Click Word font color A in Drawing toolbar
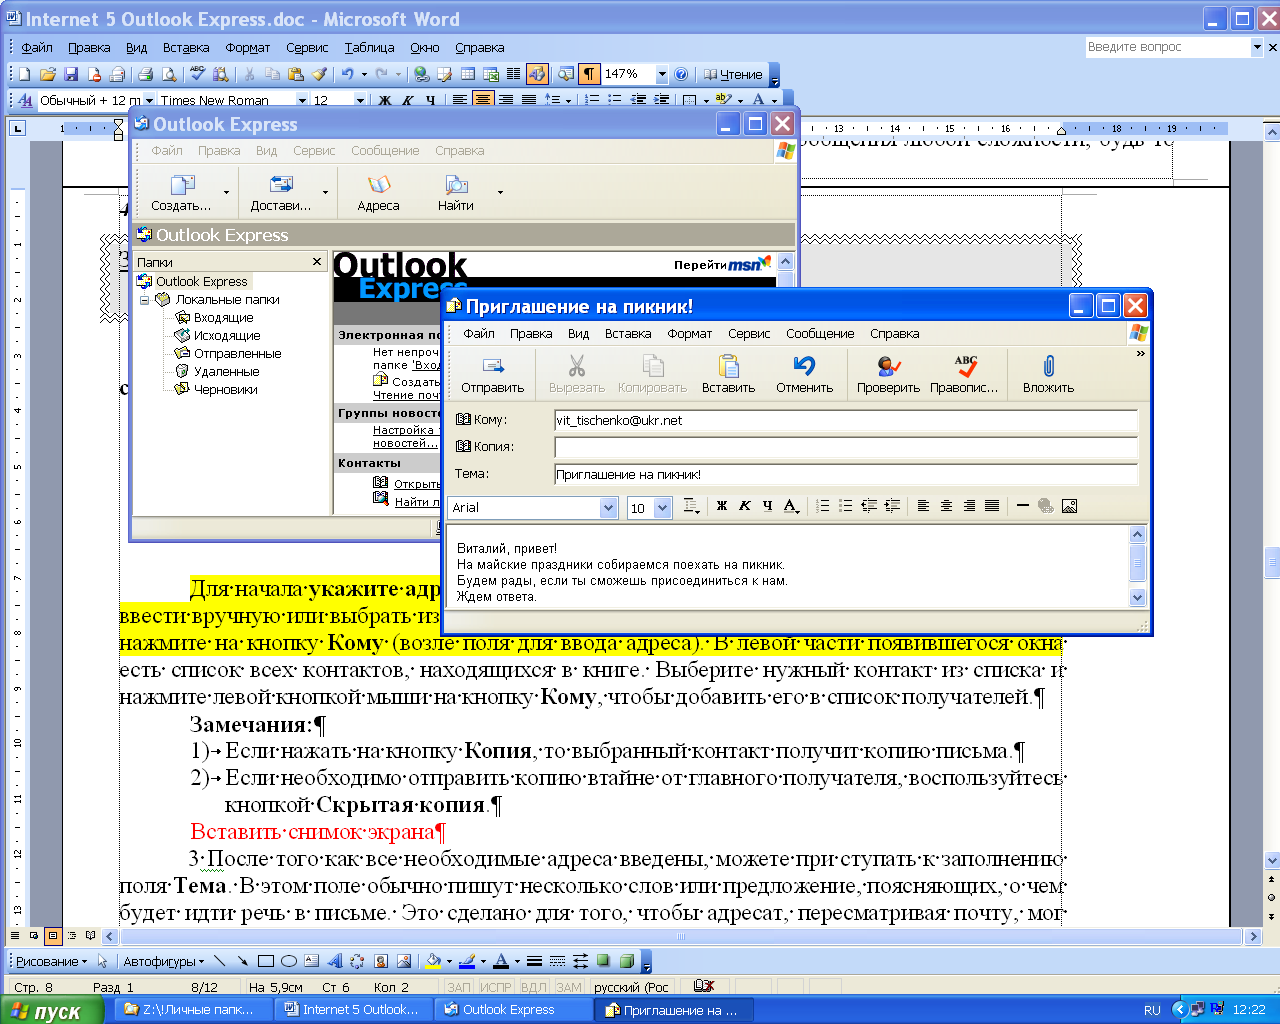Image resolution: width=1280 pixels, height=1024 pixels. [x=501, y=961]
